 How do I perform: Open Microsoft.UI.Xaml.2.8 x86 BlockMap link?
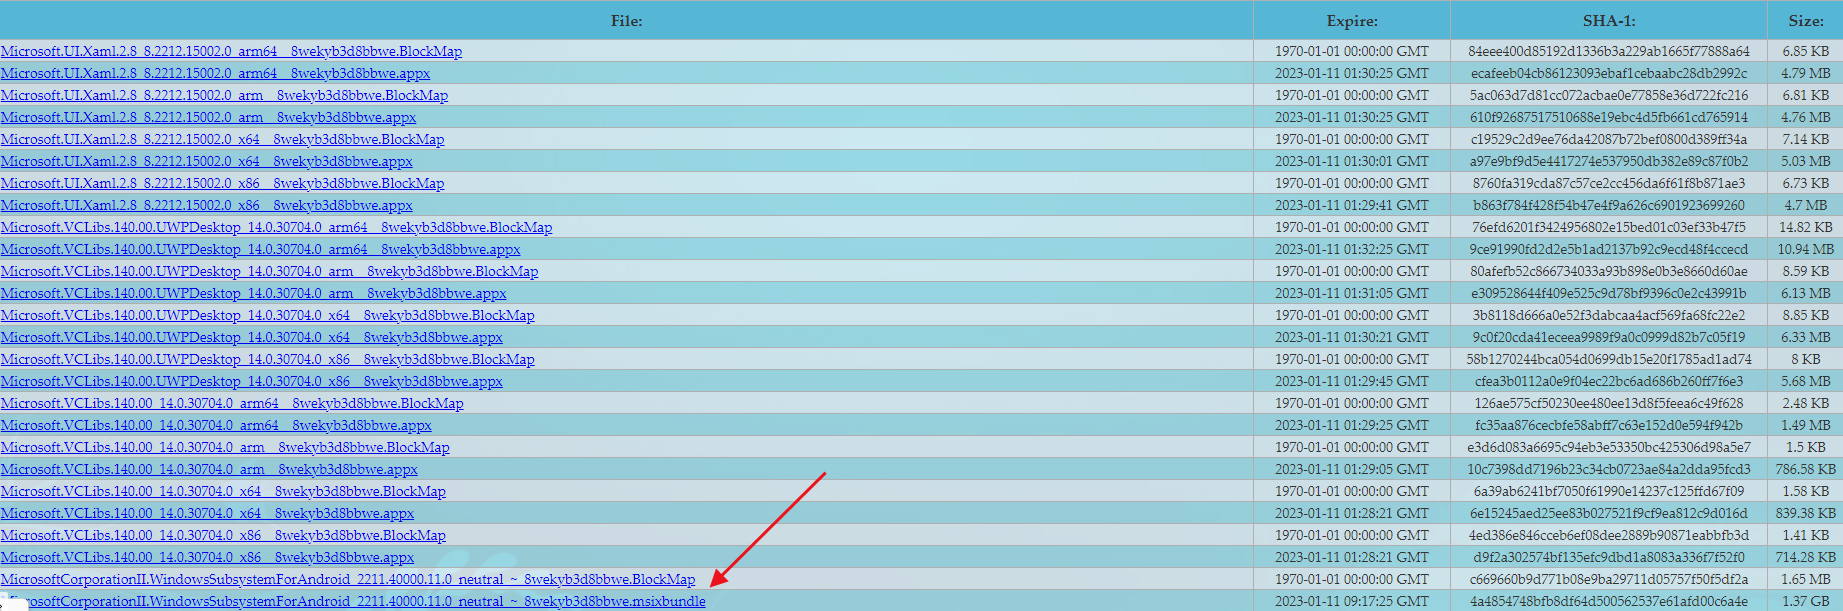pos(222,183)
